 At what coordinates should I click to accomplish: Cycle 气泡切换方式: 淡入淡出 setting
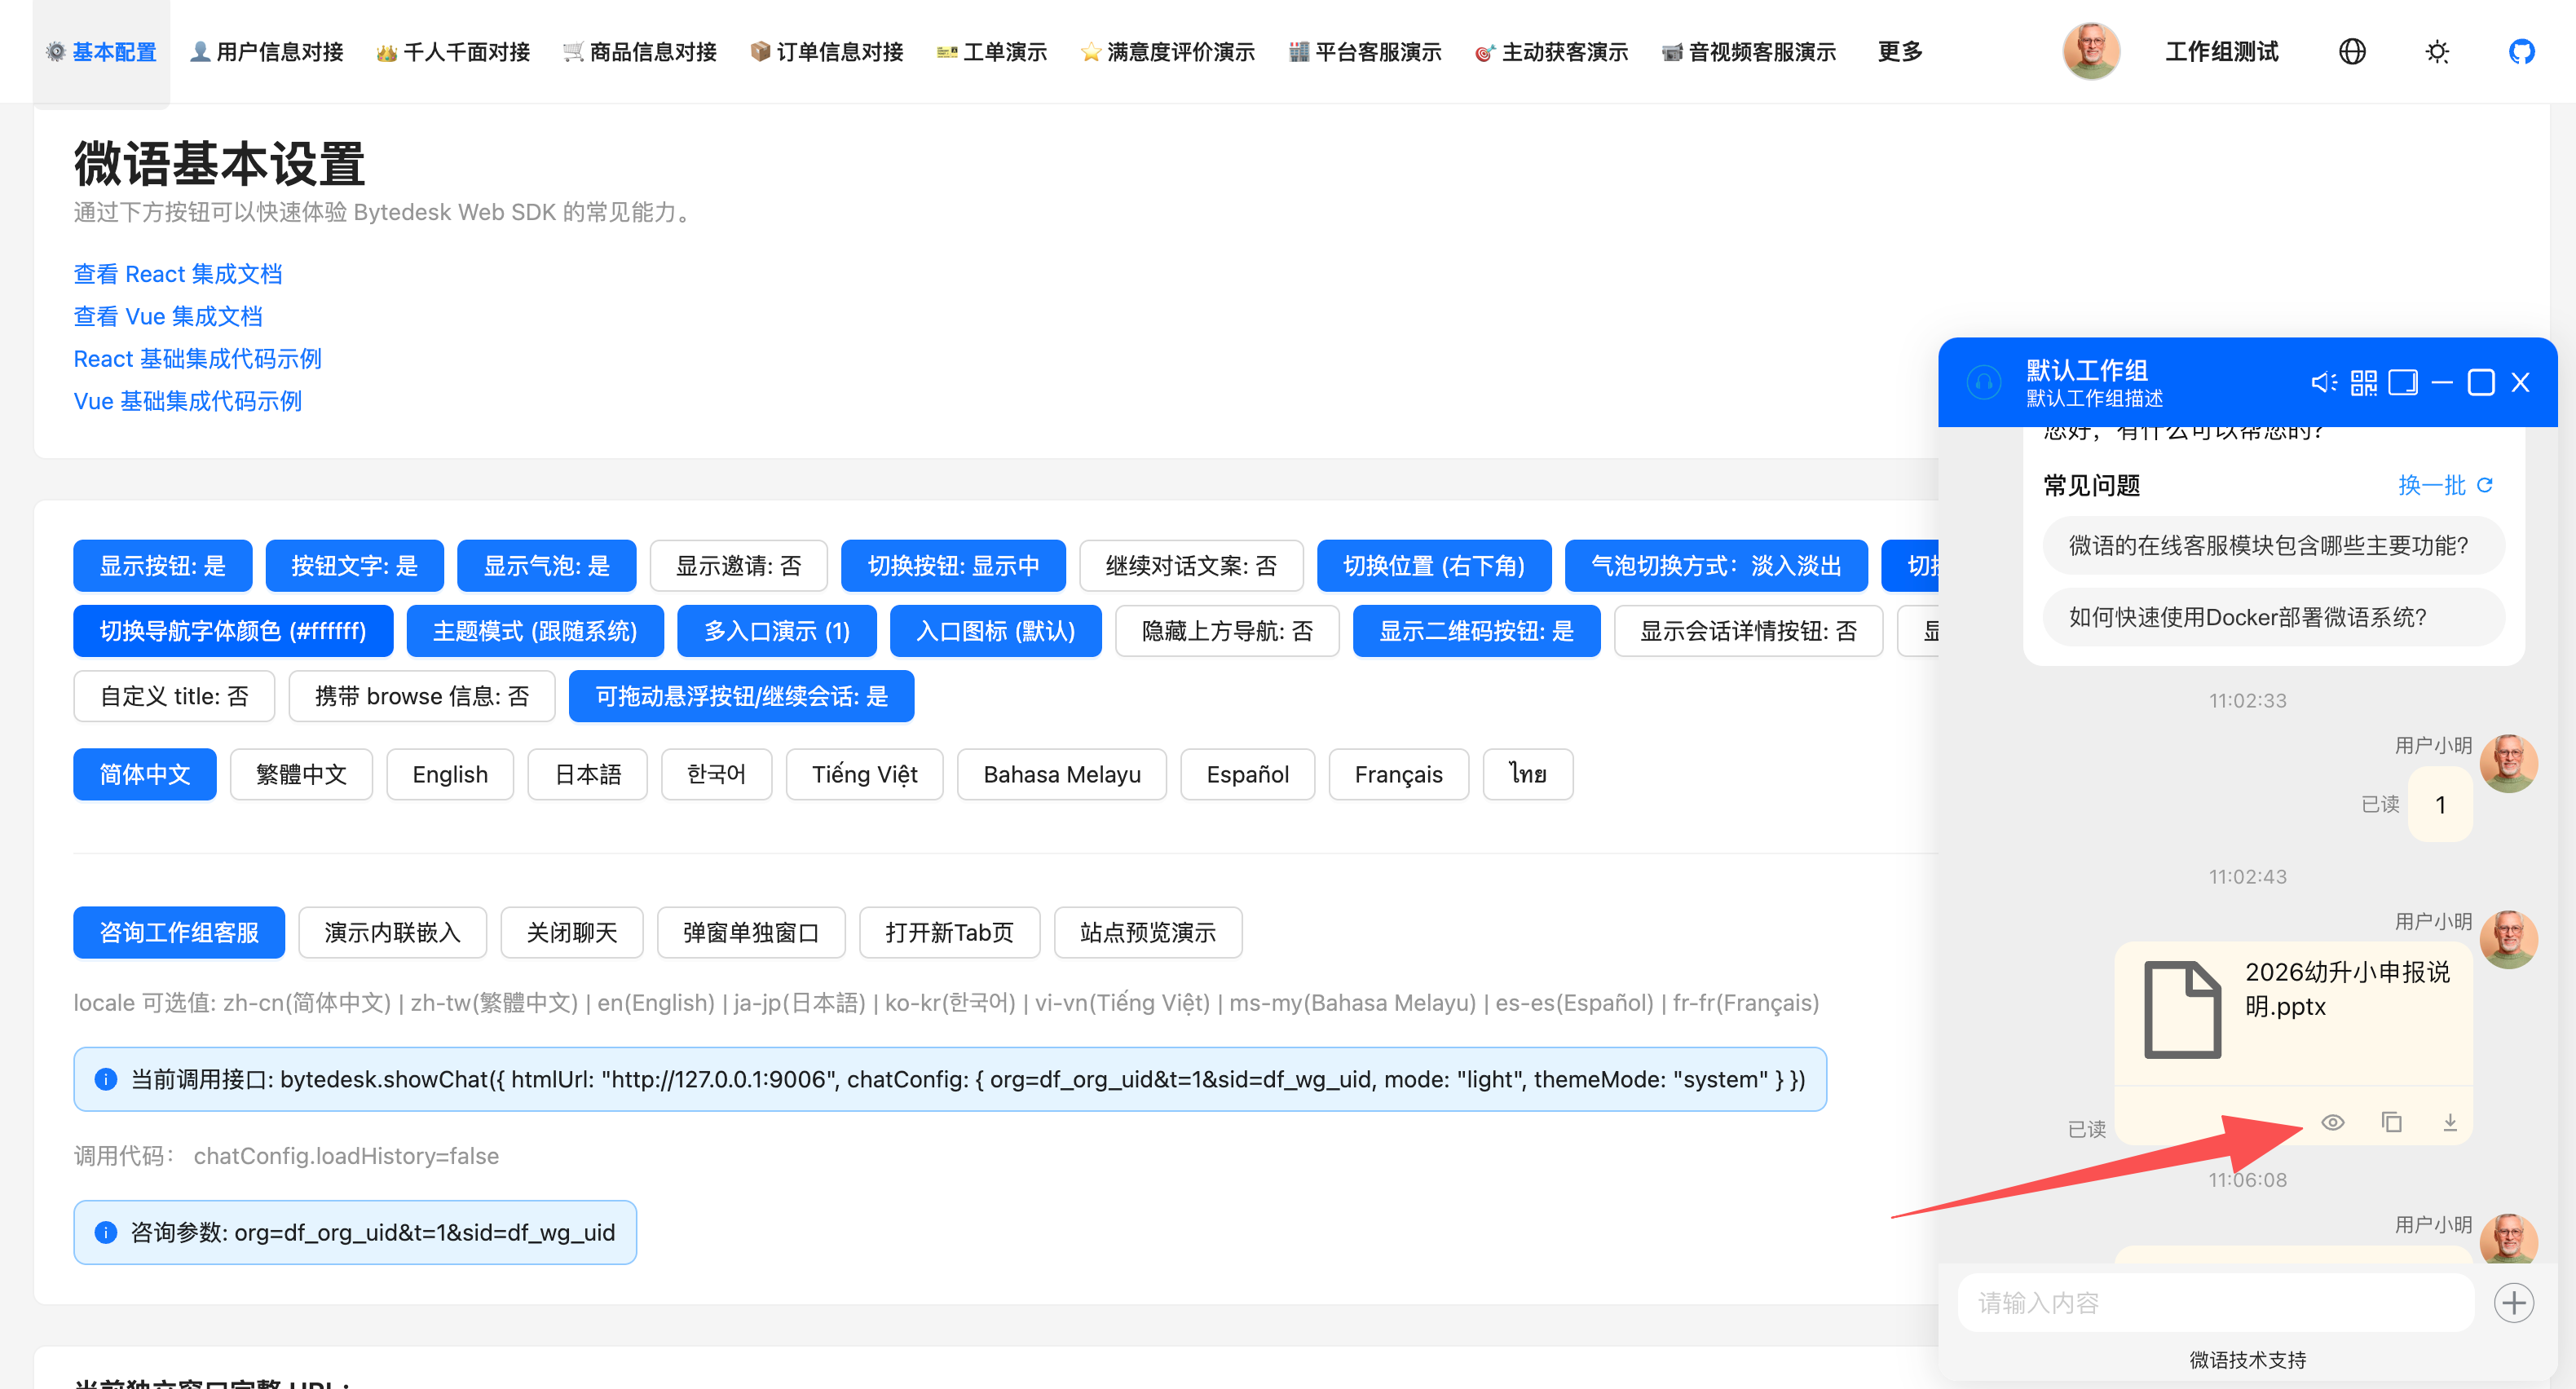[x=1716, y=566]
